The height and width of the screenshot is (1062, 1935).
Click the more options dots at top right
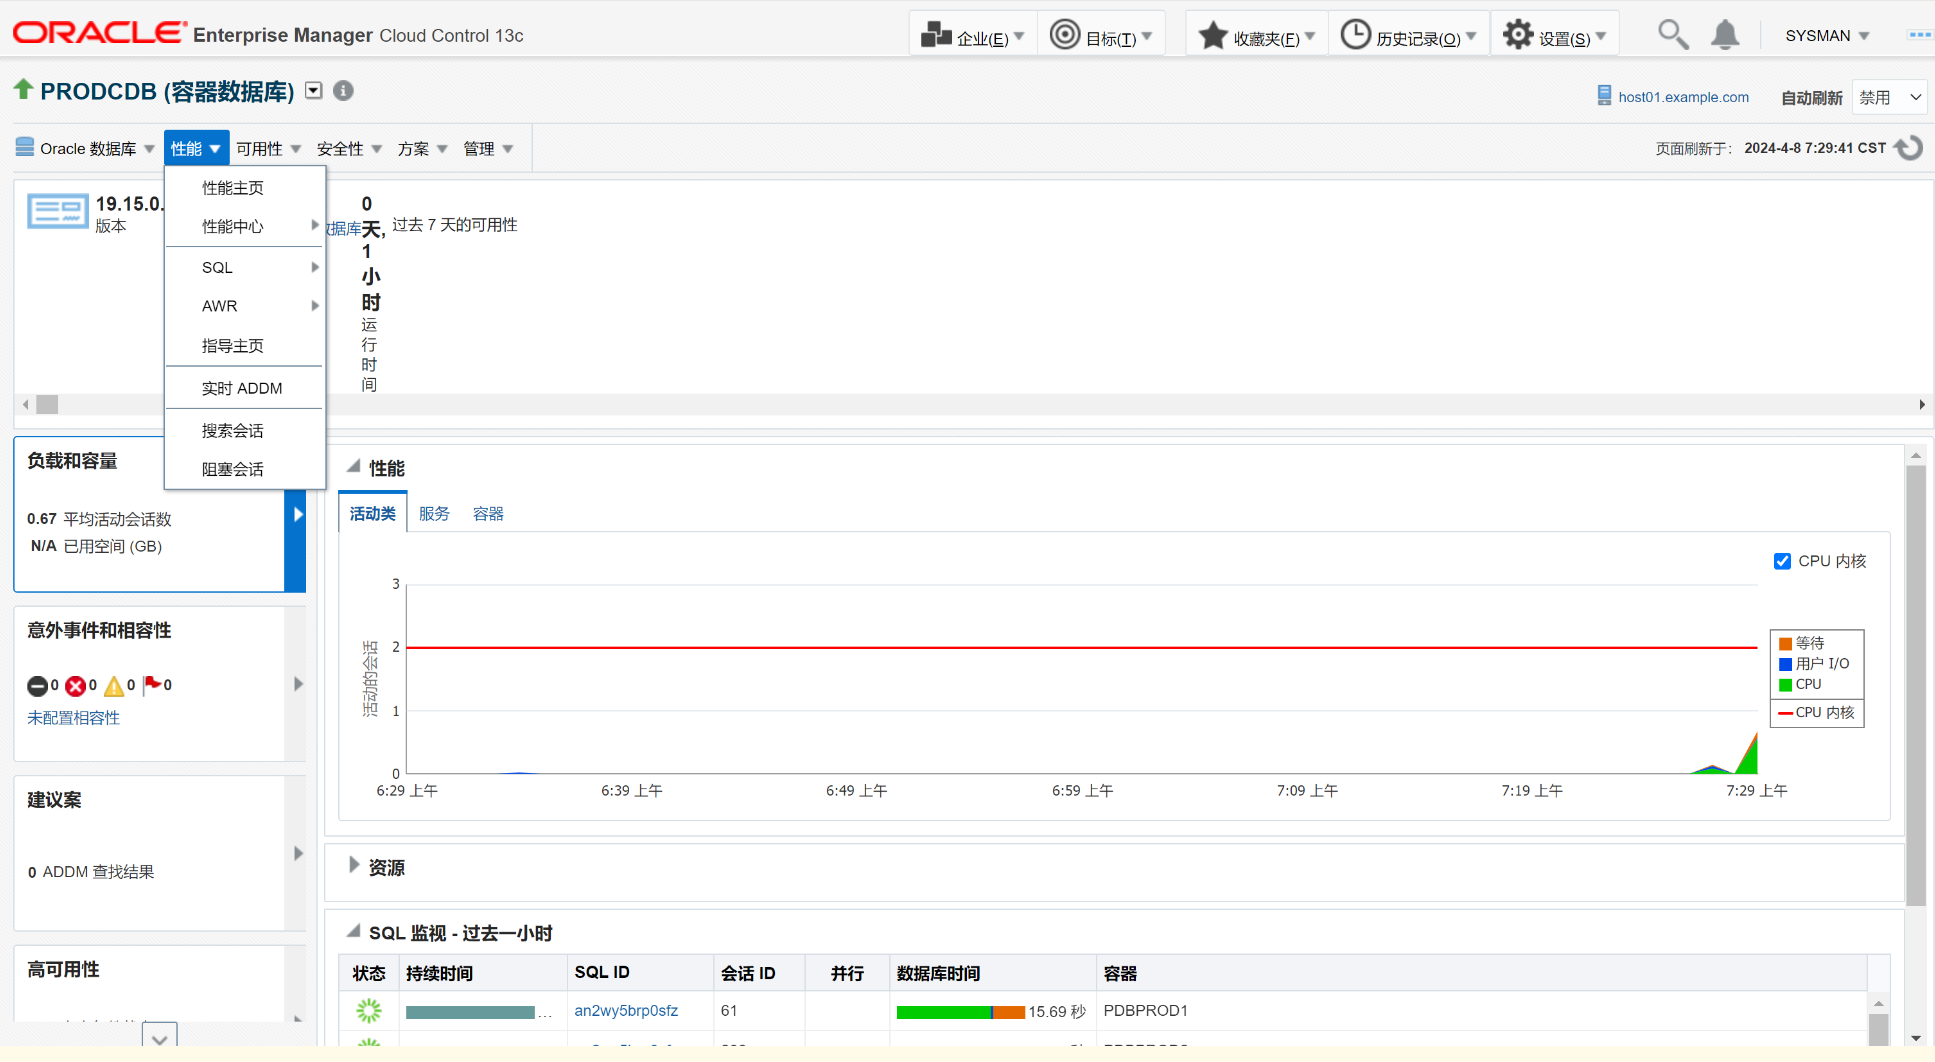[x=1919, y=35]
